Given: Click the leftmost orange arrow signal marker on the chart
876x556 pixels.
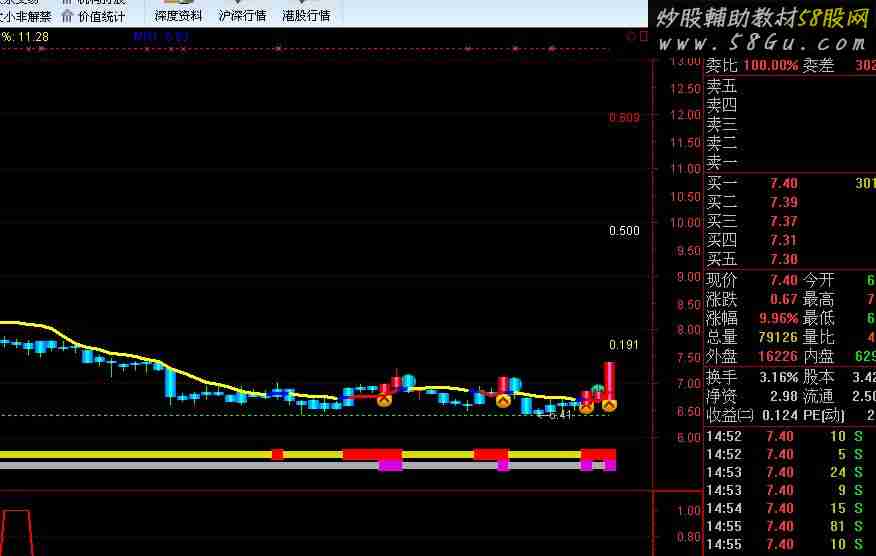Looking at the screenshot, I should pos(384,400).
